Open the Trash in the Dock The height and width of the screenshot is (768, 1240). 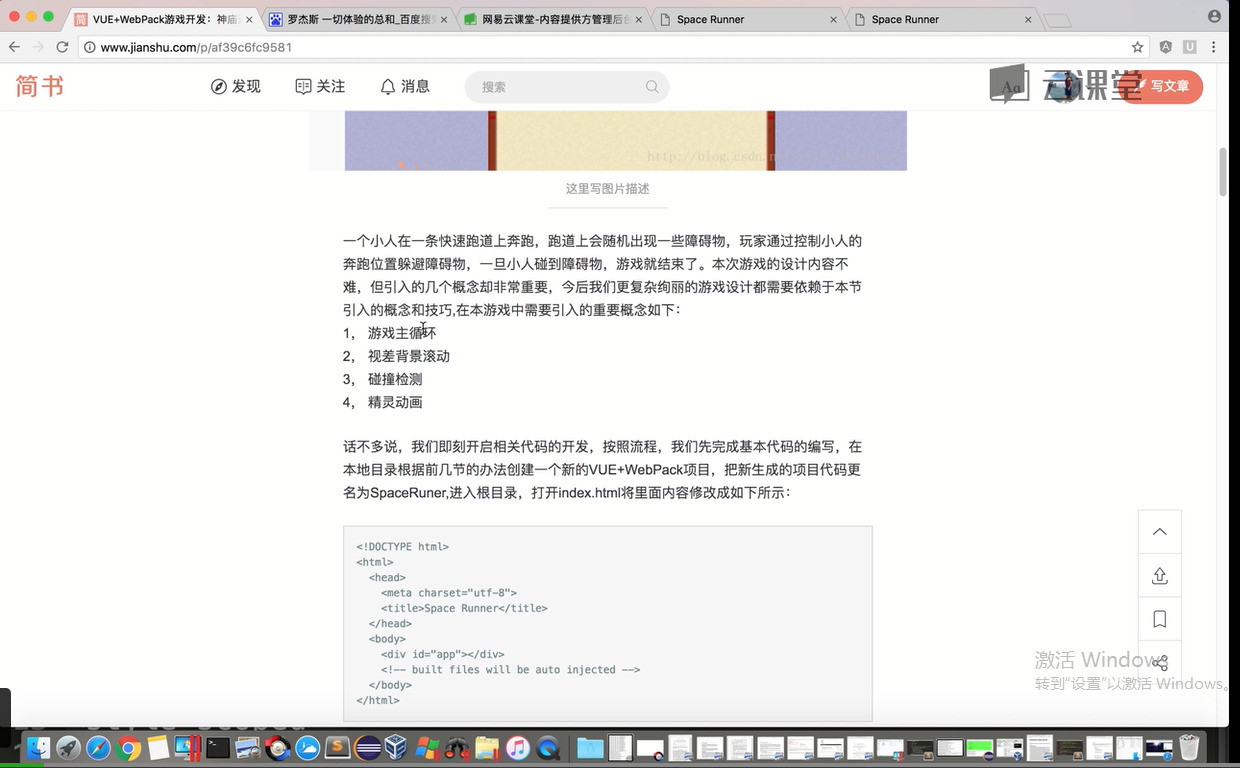1189,748
